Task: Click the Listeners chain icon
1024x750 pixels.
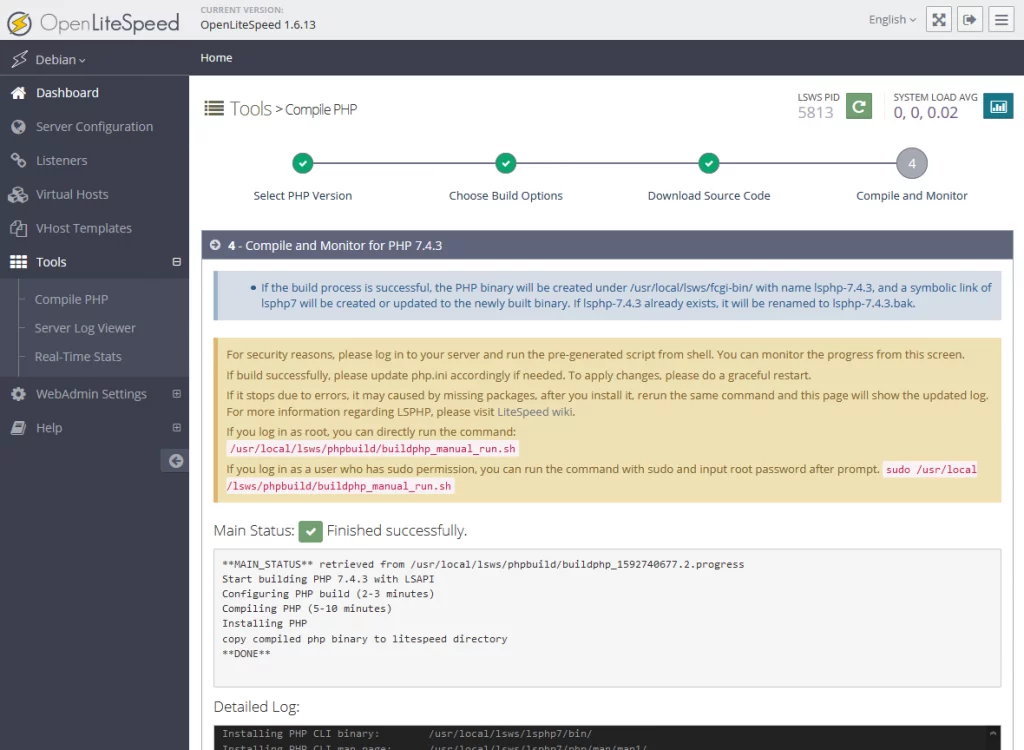Action: (x=18, y=161)
